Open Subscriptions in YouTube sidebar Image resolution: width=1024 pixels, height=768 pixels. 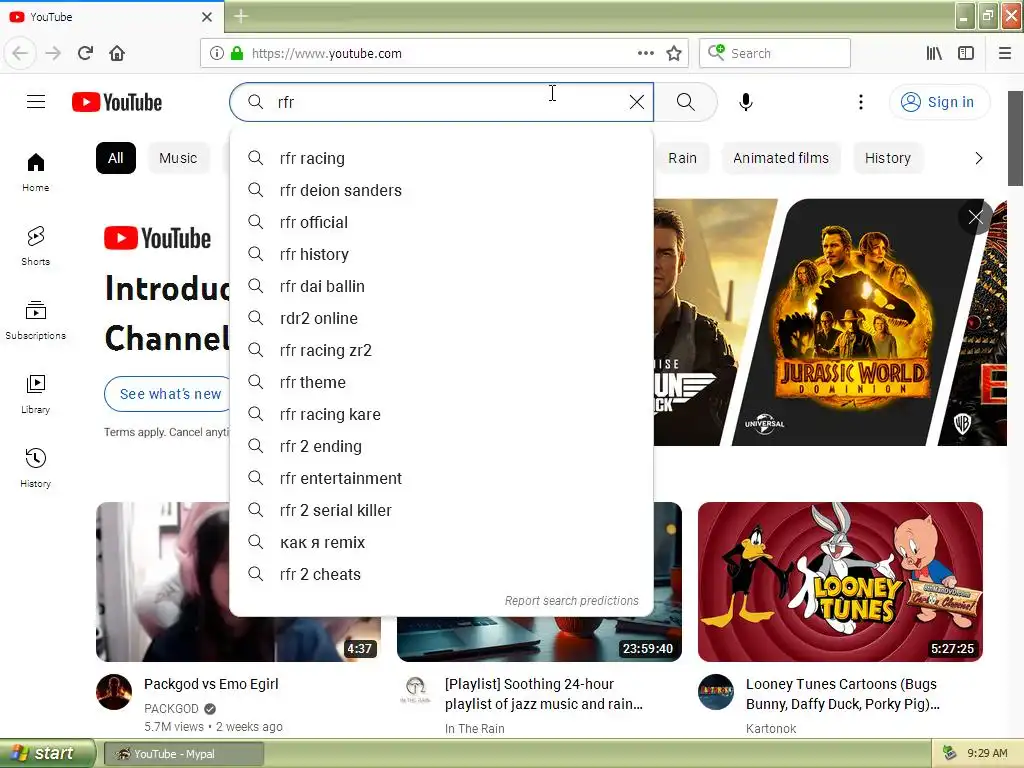[36, 320]
